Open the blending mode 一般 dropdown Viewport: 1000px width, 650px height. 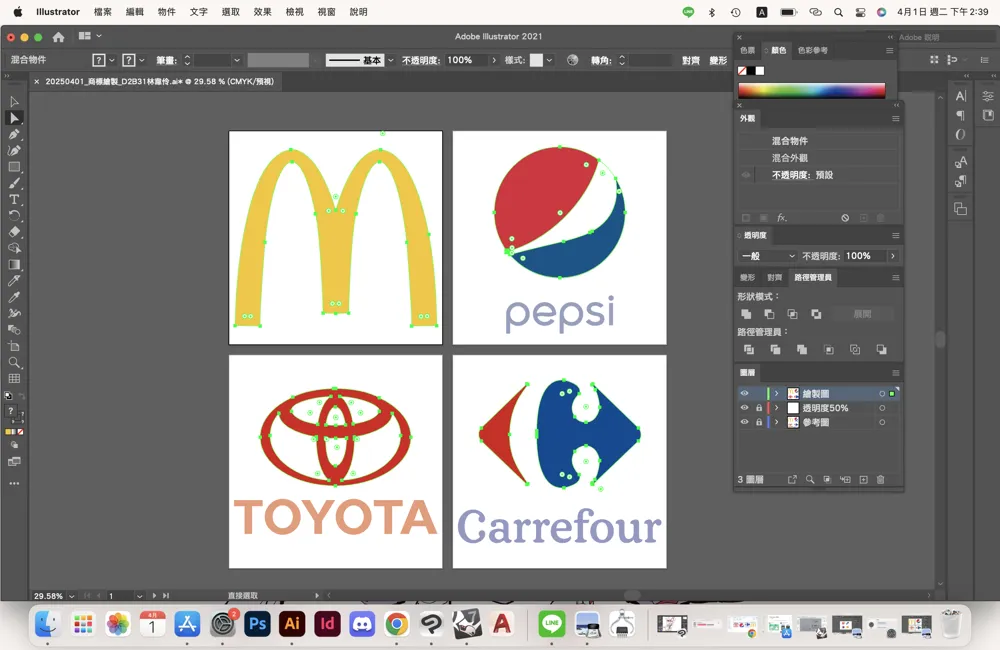(767, 256)
